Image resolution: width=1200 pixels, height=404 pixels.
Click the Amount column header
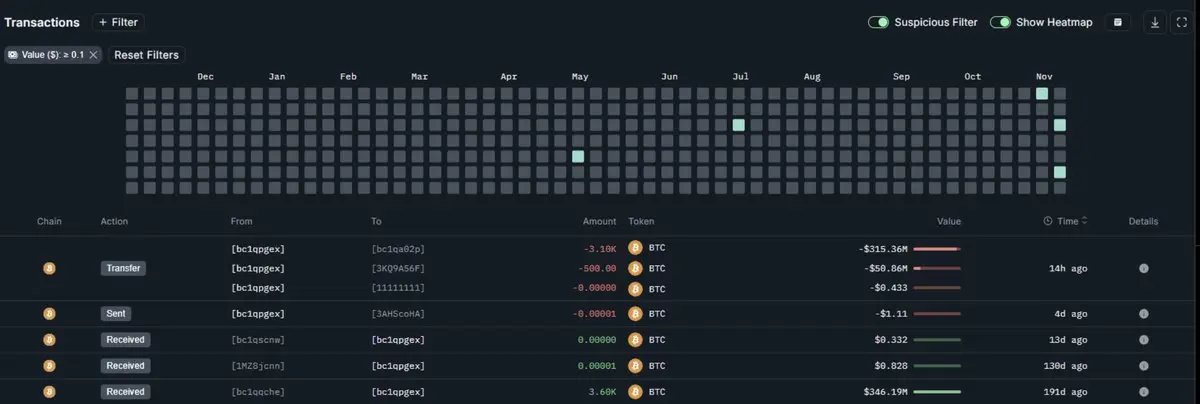[x=600, y=221]
